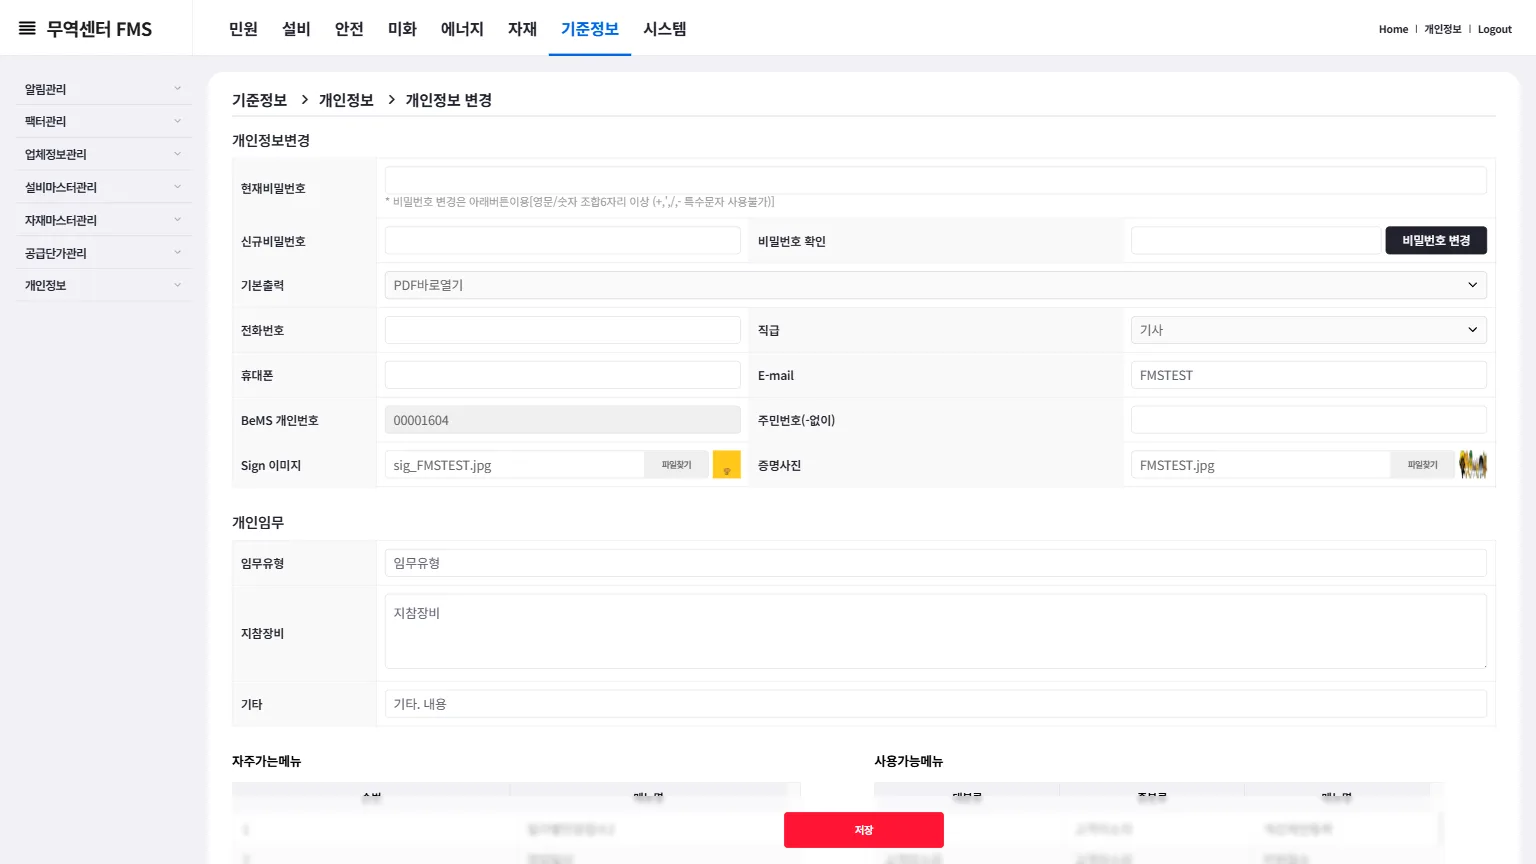Screen dimensions: 1536x864
Task: Open the 직급 dropdown showing 기사
Action: [x=1308, y=330]
